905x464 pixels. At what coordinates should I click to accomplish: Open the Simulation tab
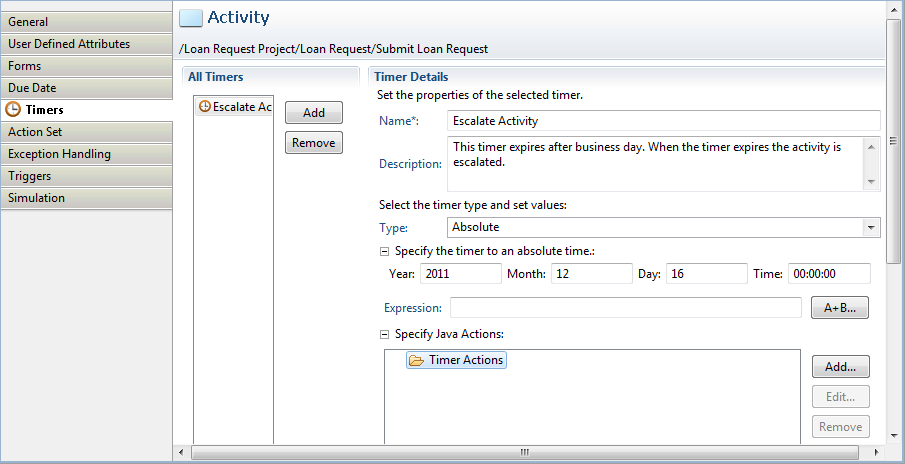click(86, 198)
